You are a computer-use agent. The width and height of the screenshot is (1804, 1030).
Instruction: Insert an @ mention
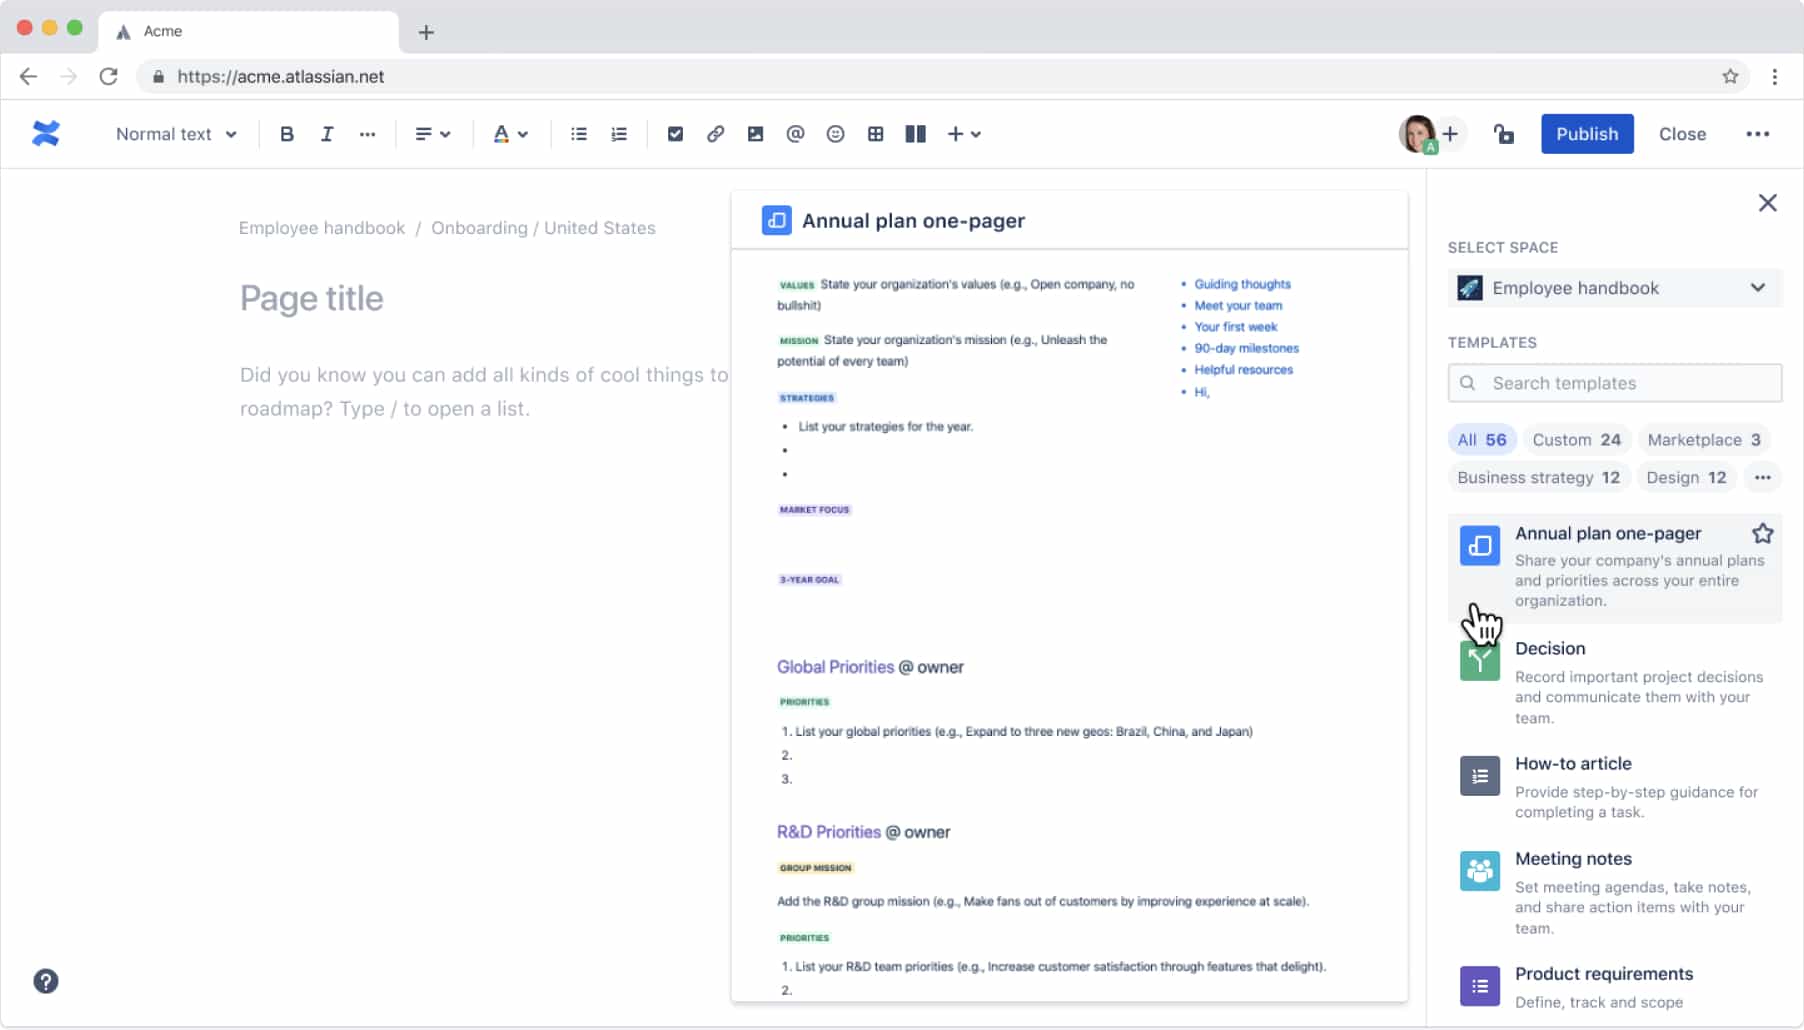(x=795, y=133)
